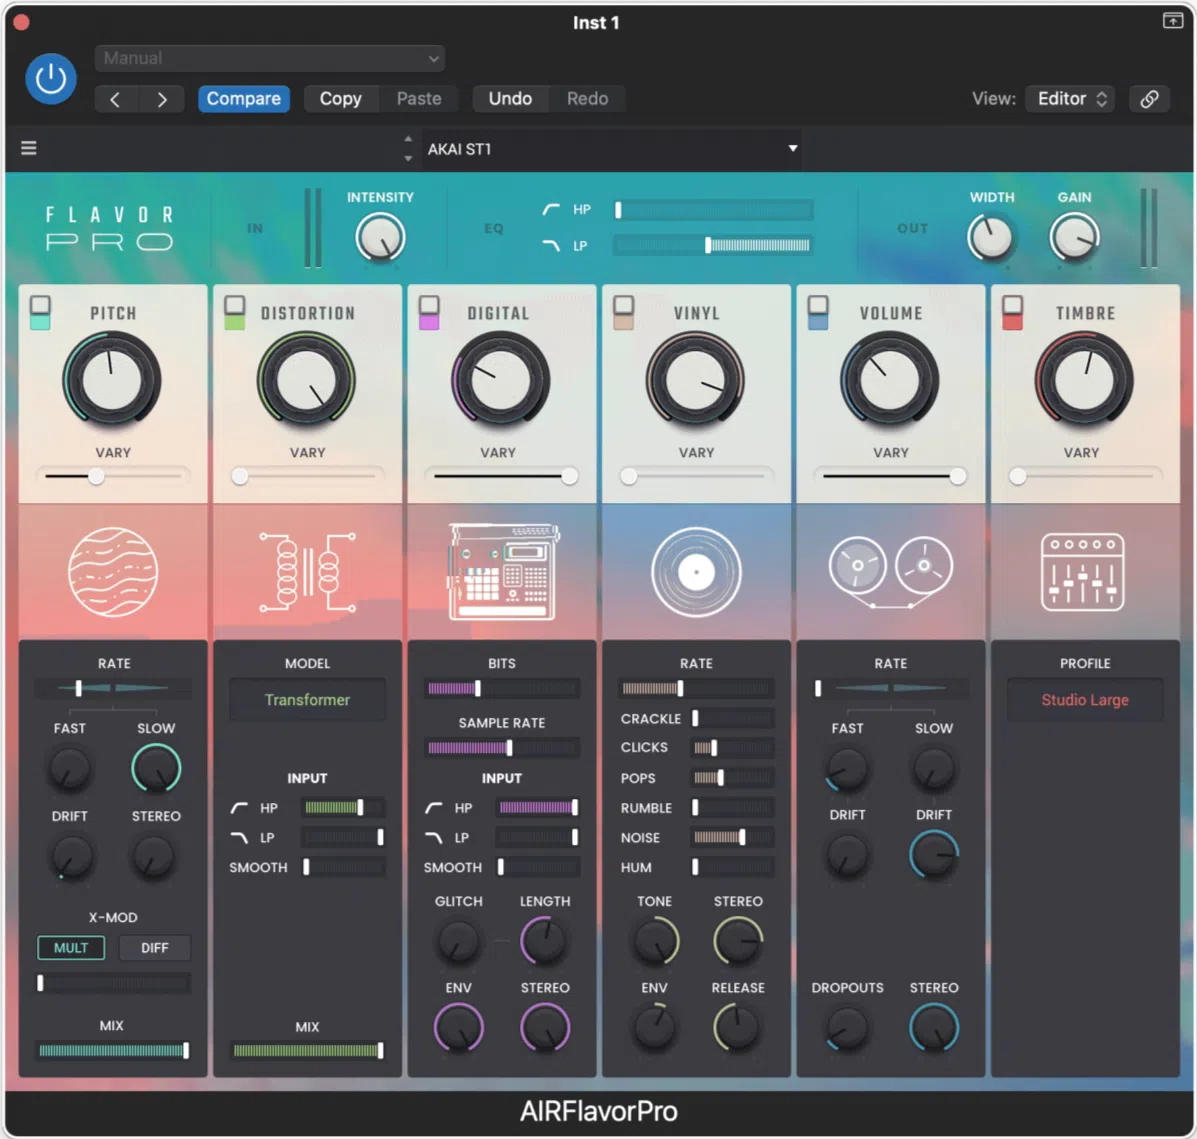Click the drum machine sampler icon

click(502, 572)
